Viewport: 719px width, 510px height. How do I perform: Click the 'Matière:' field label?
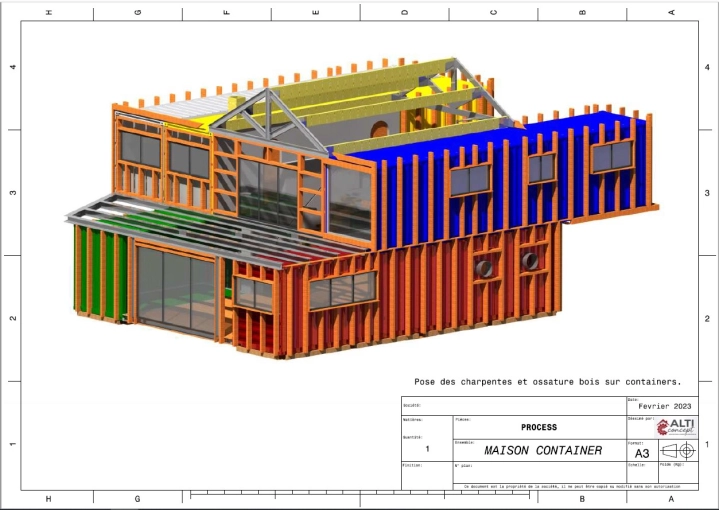pos(412,420)
